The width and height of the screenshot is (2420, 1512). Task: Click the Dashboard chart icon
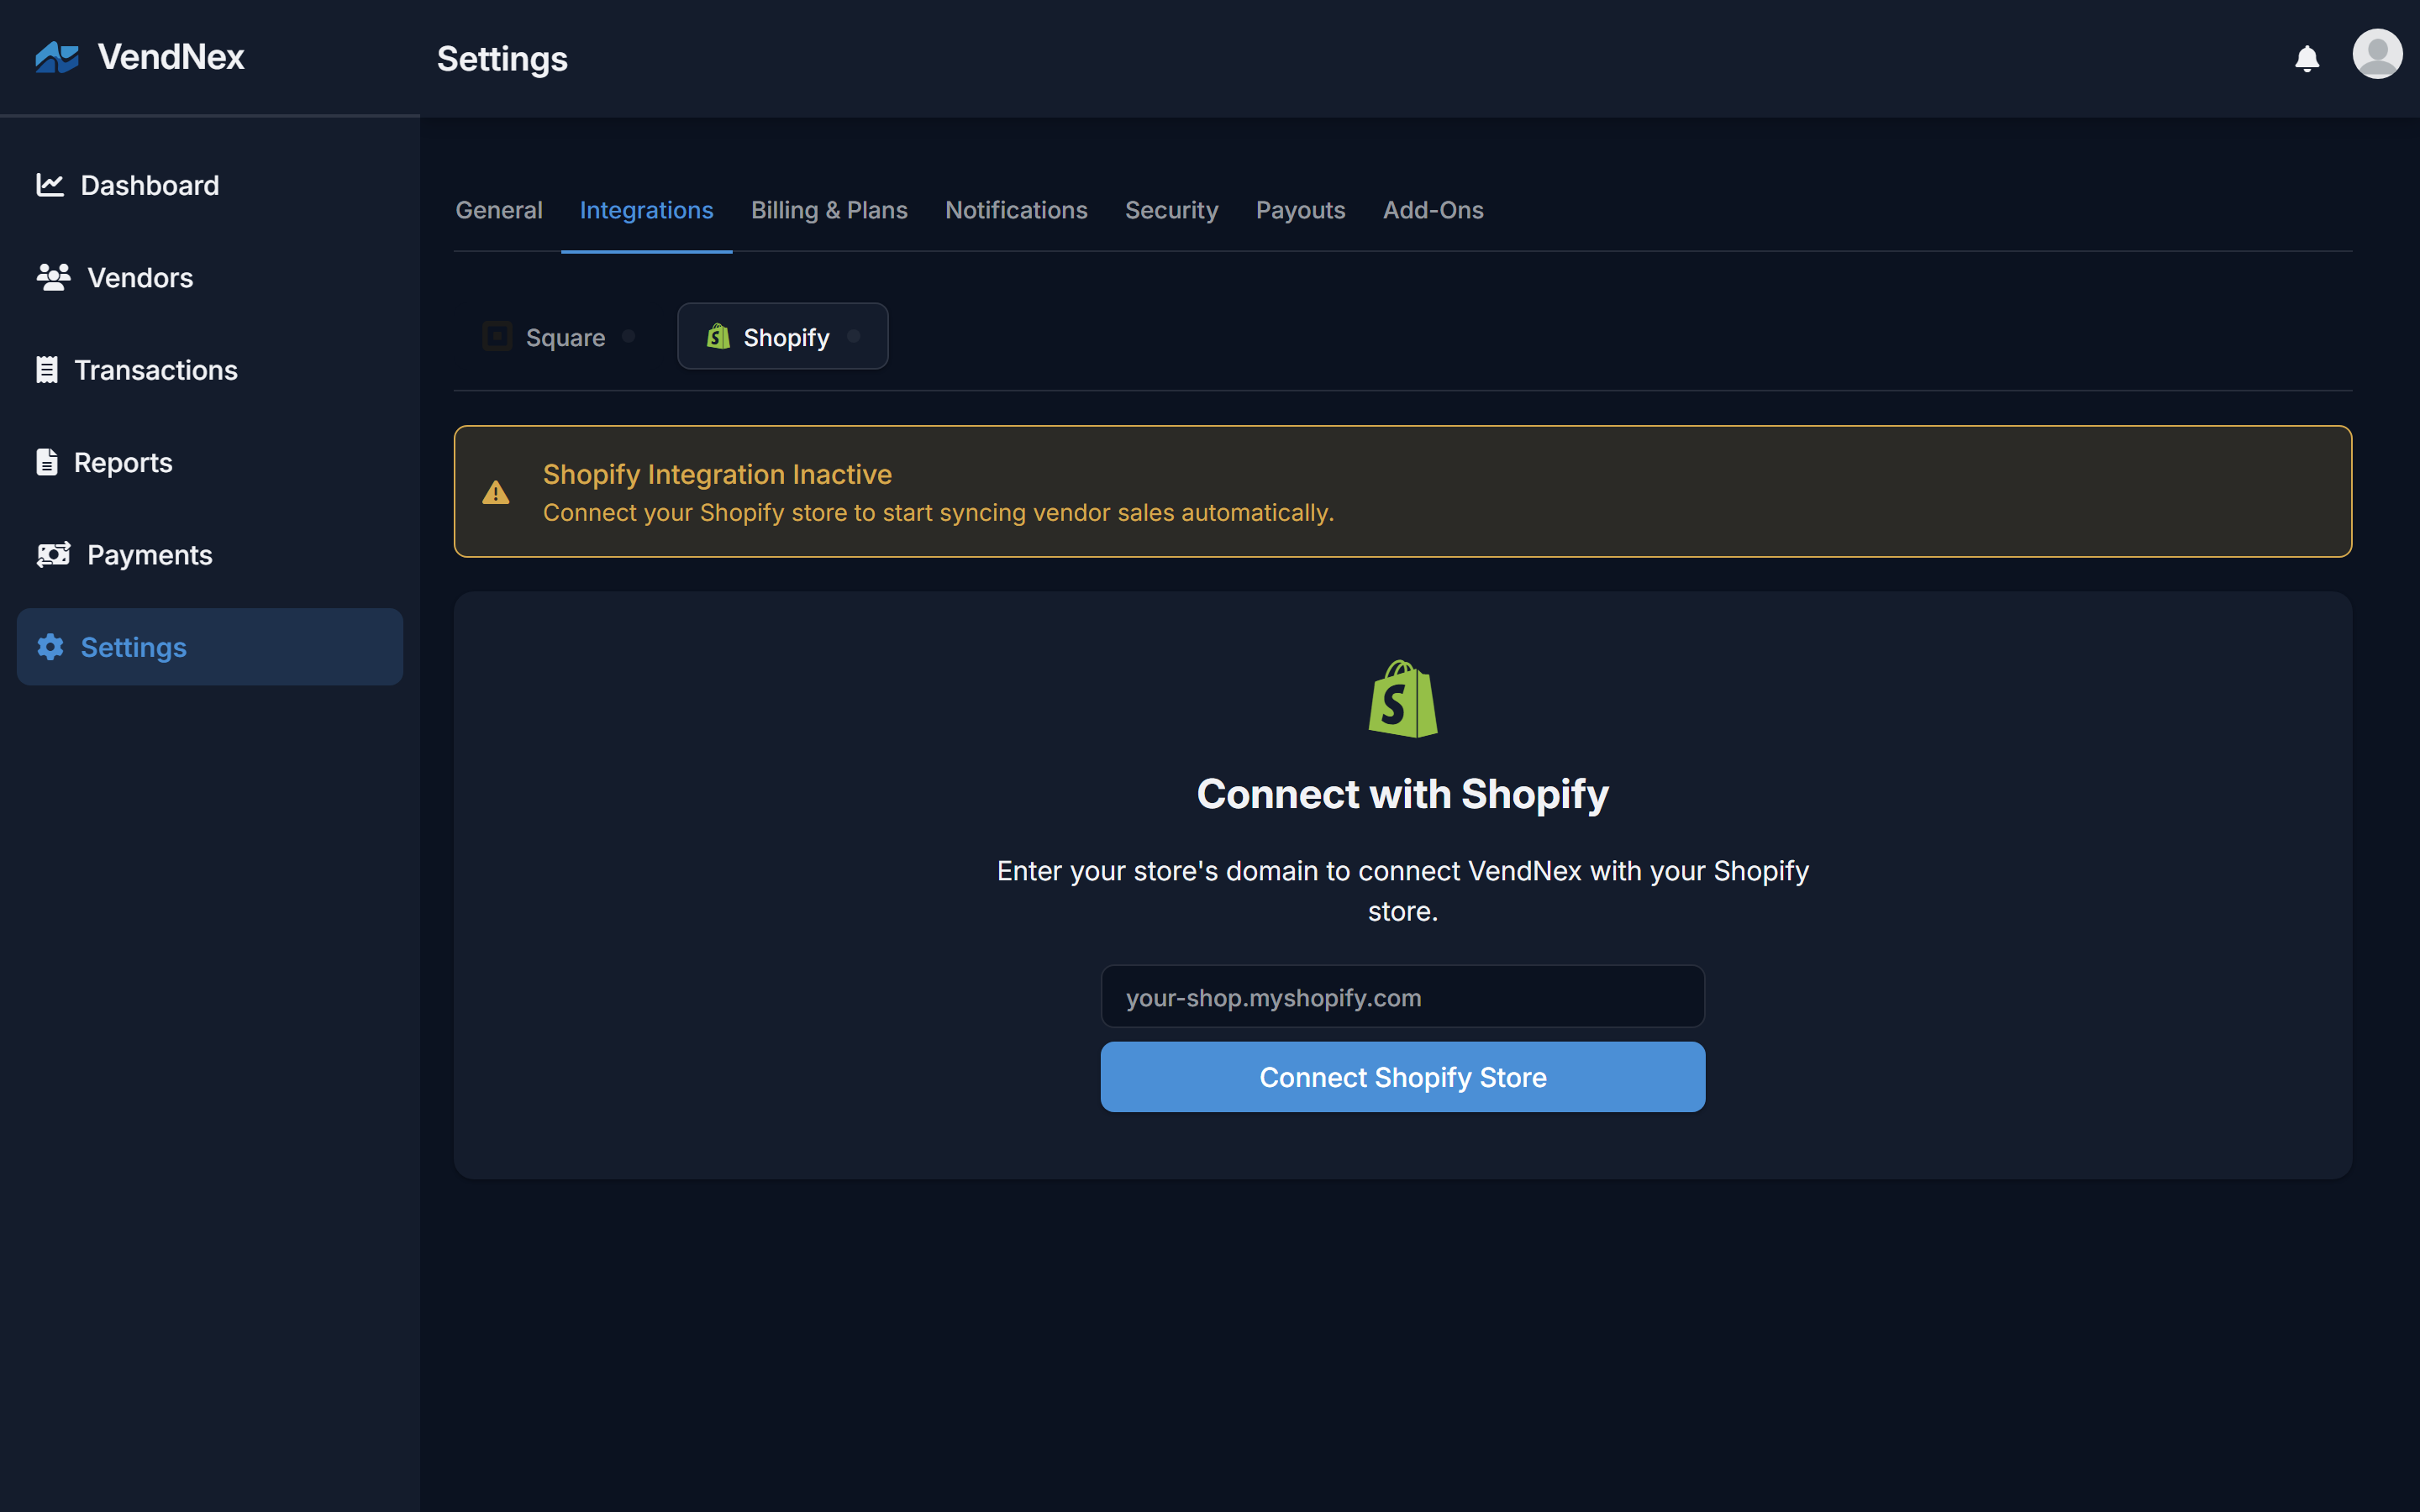point(50,185)
